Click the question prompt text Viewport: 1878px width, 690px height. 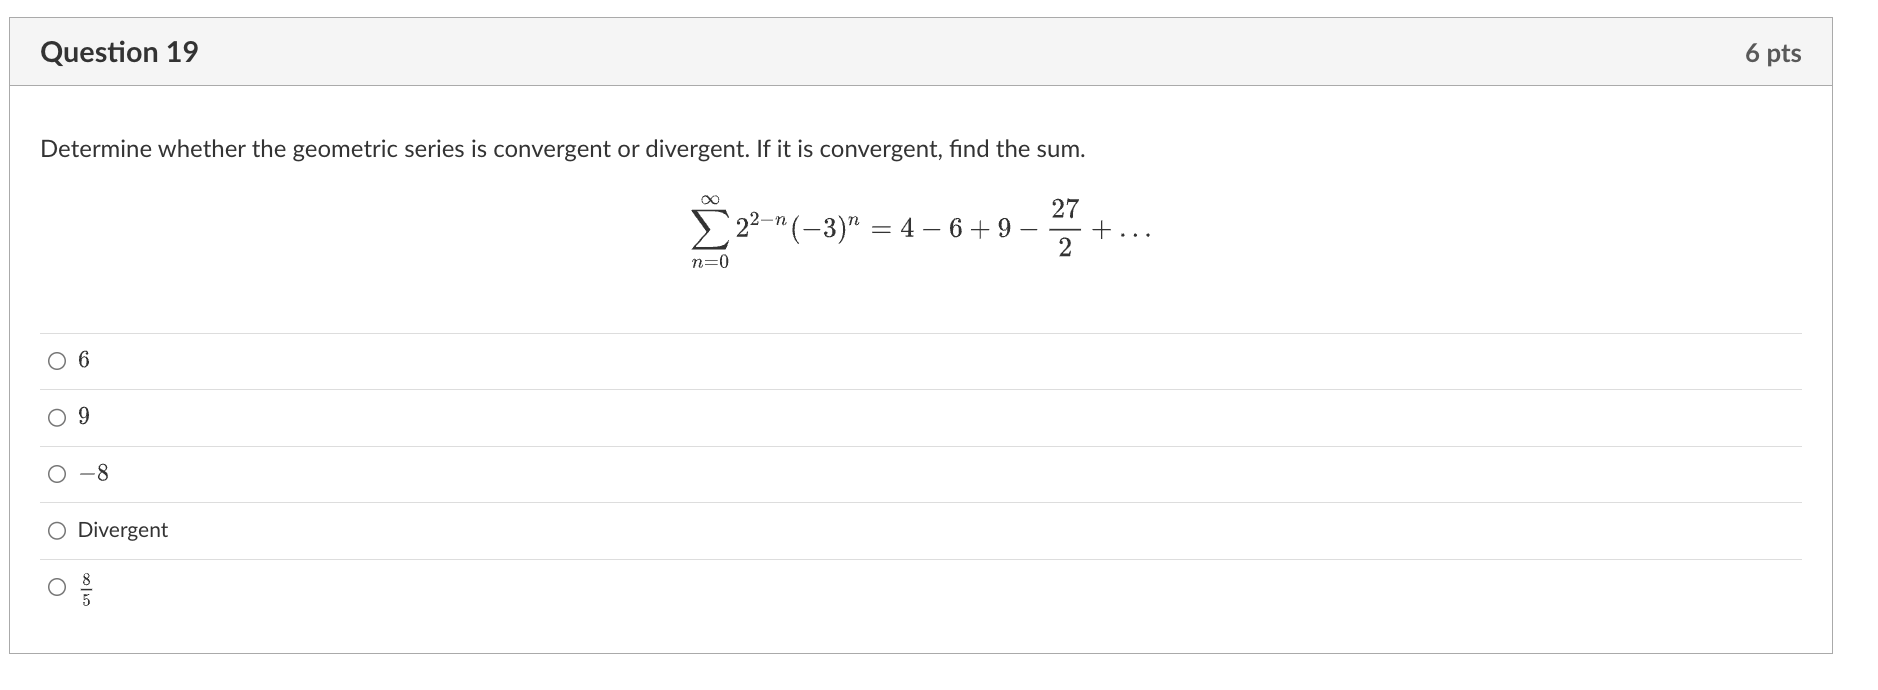[562, 149]
